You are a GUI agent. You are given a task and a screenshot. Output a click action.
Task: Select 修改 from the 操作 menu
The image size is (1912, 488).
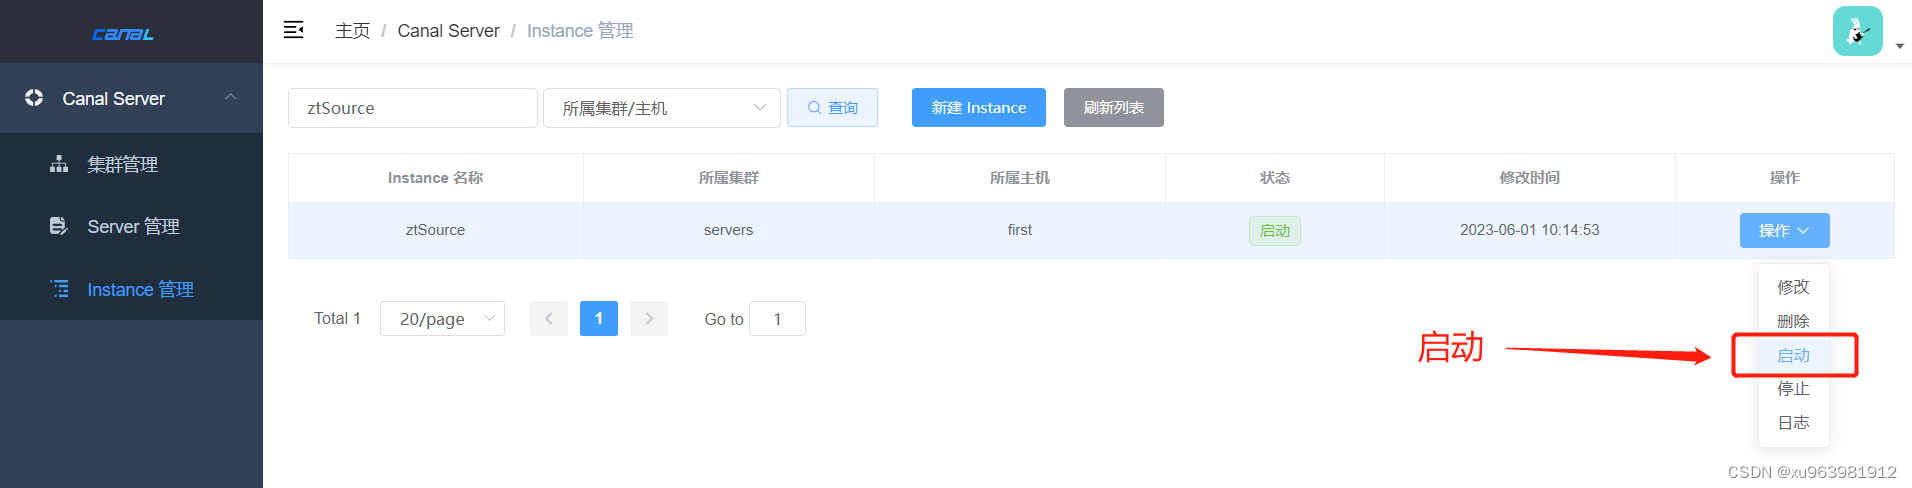pos(1793,287)
